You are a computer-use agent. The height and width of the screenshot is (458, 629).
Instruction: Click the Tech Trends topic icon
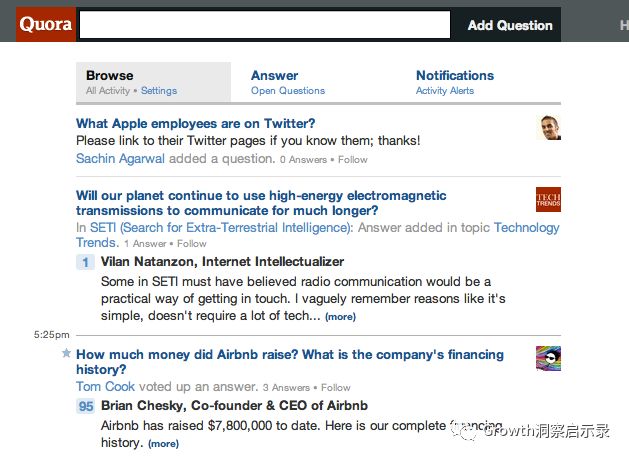(548, 199)
